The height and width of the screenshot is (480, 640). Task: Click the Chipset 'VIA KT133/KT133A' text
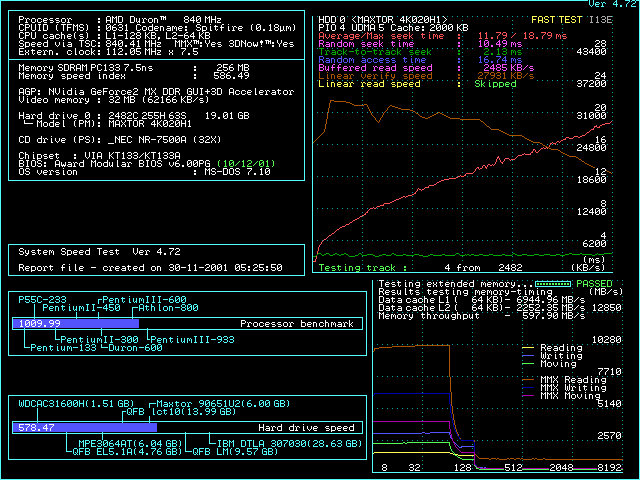132,156
